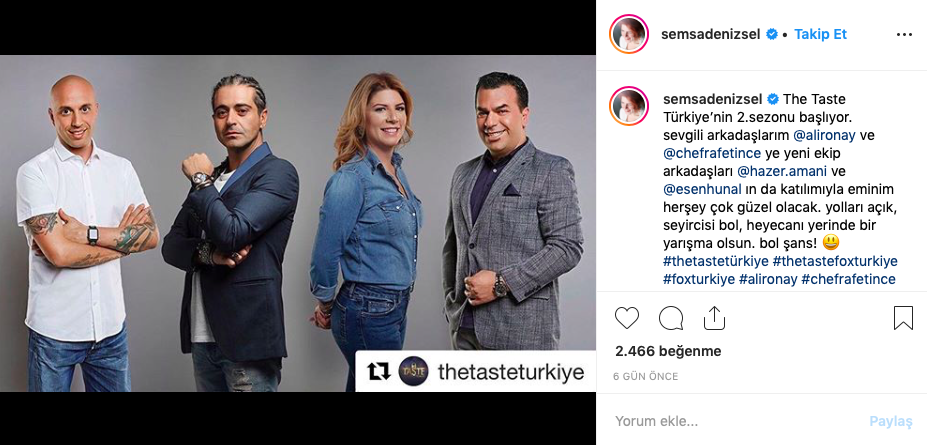
Task: Like the post with the heart icon
Action: pyautogui.click(x=627, y=318)
